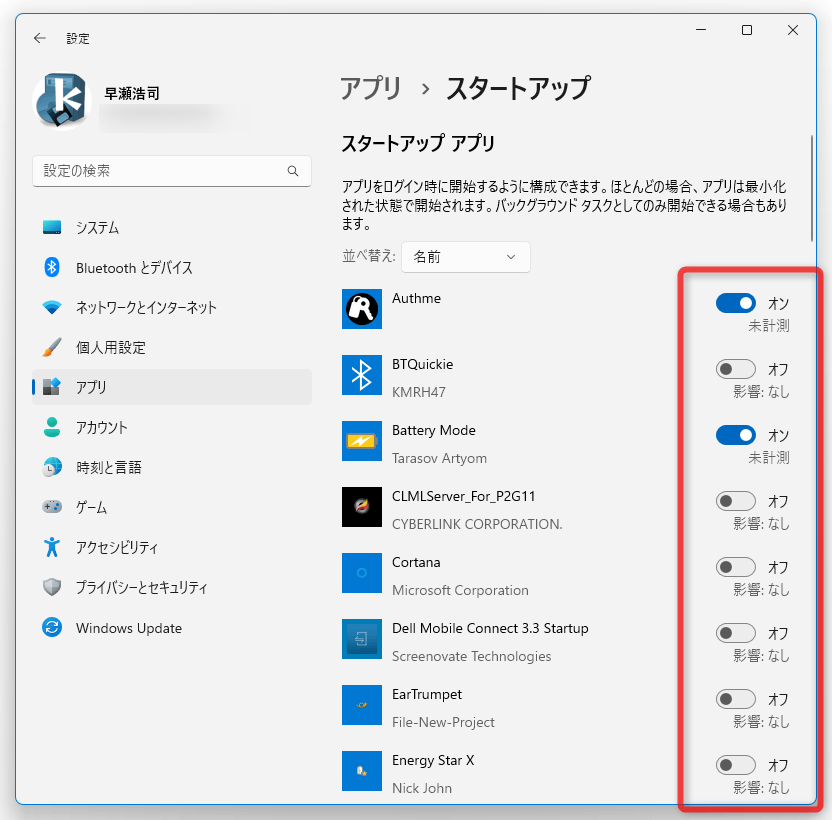This screenshot has width=832, height=820.
Task: Click the Dell Mobile Connect app icon
Action: pos(362,639)
